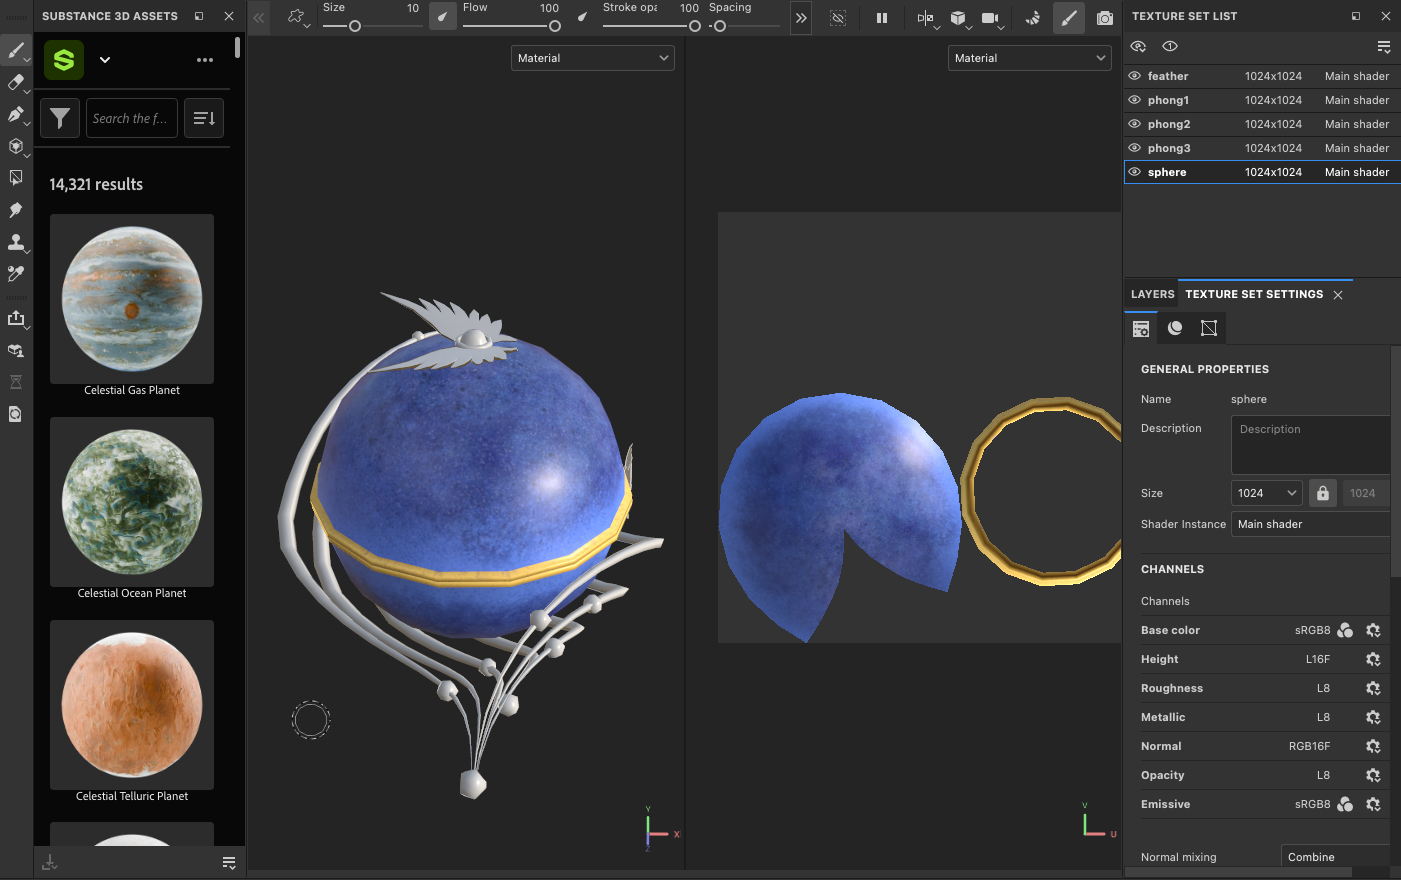Open the left viewport Material dropdown
1401x880 pixels.
click(592, 58)
